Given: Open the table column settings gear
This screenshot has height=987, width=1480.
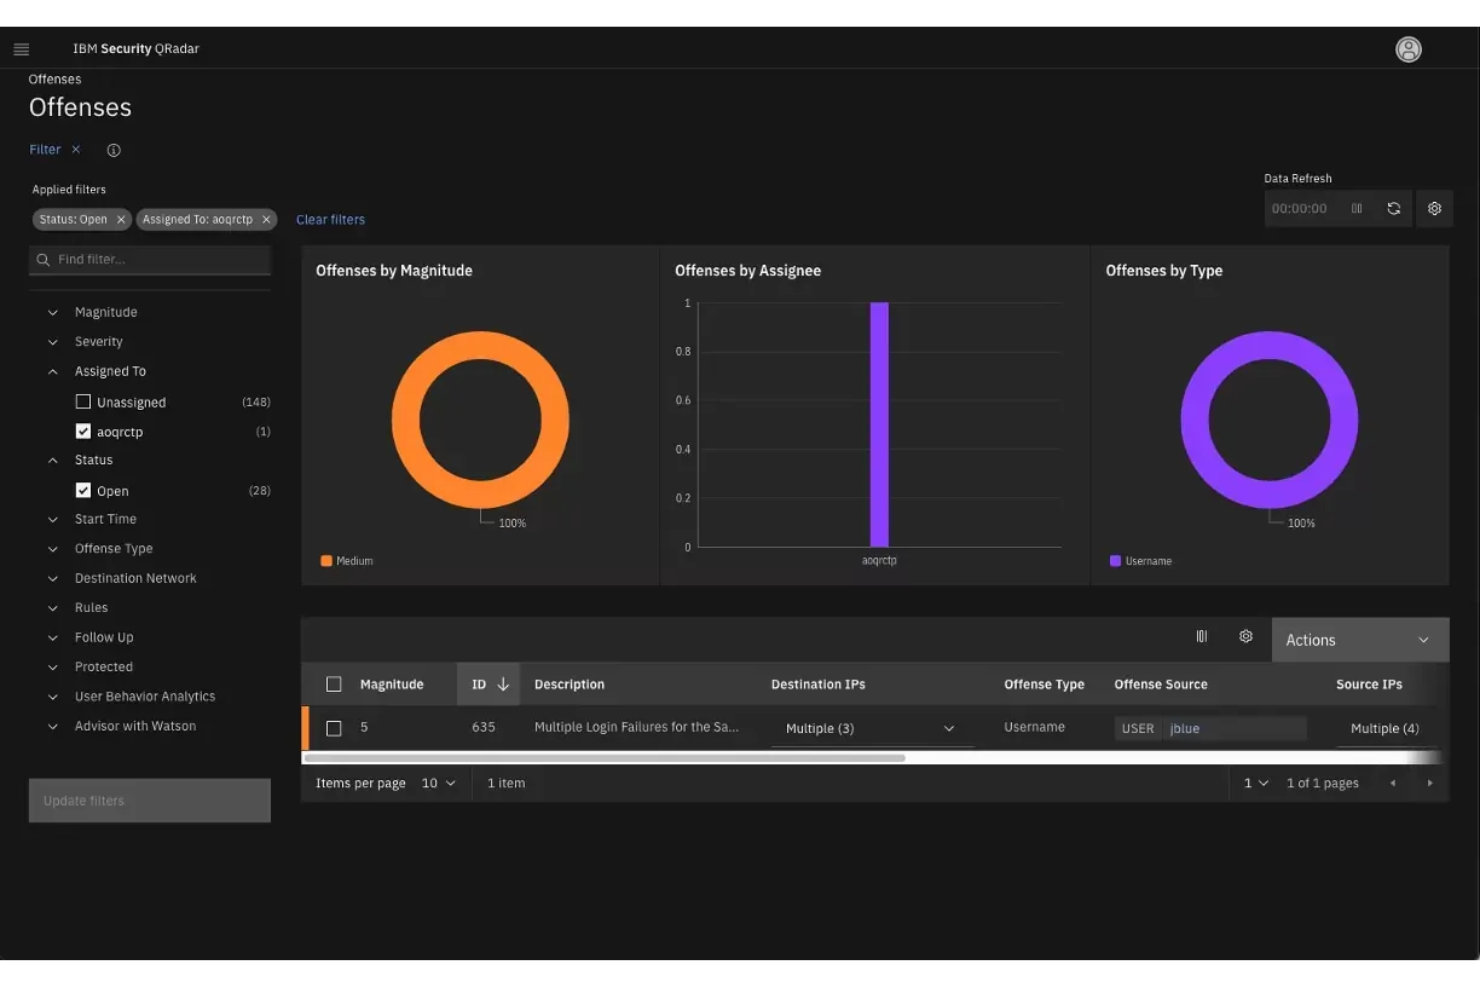Looking at the screenshot, I should [1246, 636].
